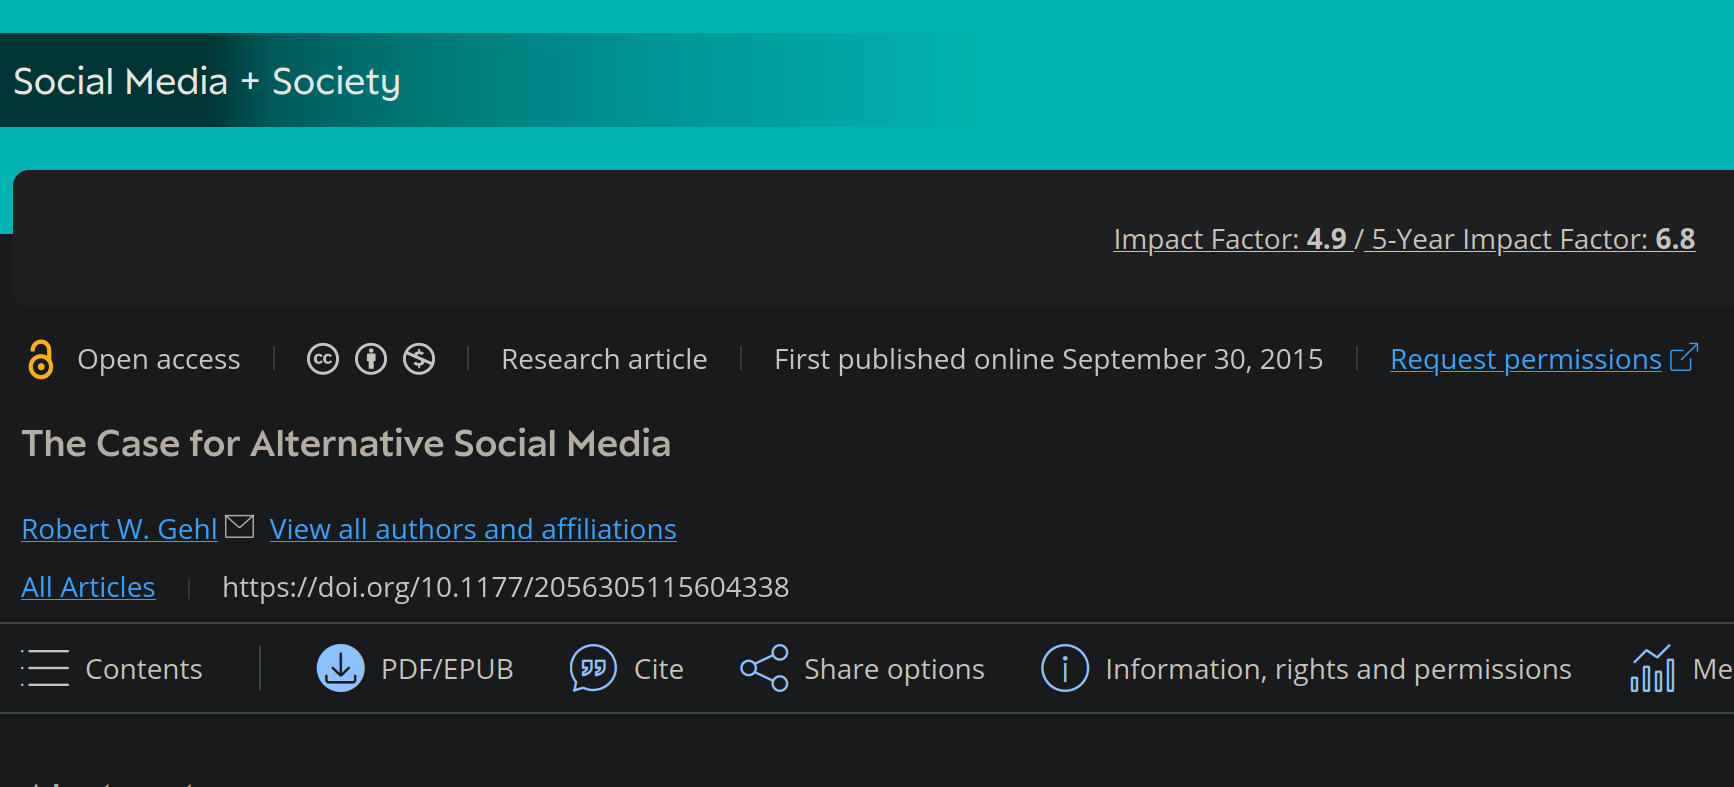Open the PDF/EPUB option label
Image resolution: width=1734 pixels, height=787 pixels.
pyautogui.click(x=447, y=669)
